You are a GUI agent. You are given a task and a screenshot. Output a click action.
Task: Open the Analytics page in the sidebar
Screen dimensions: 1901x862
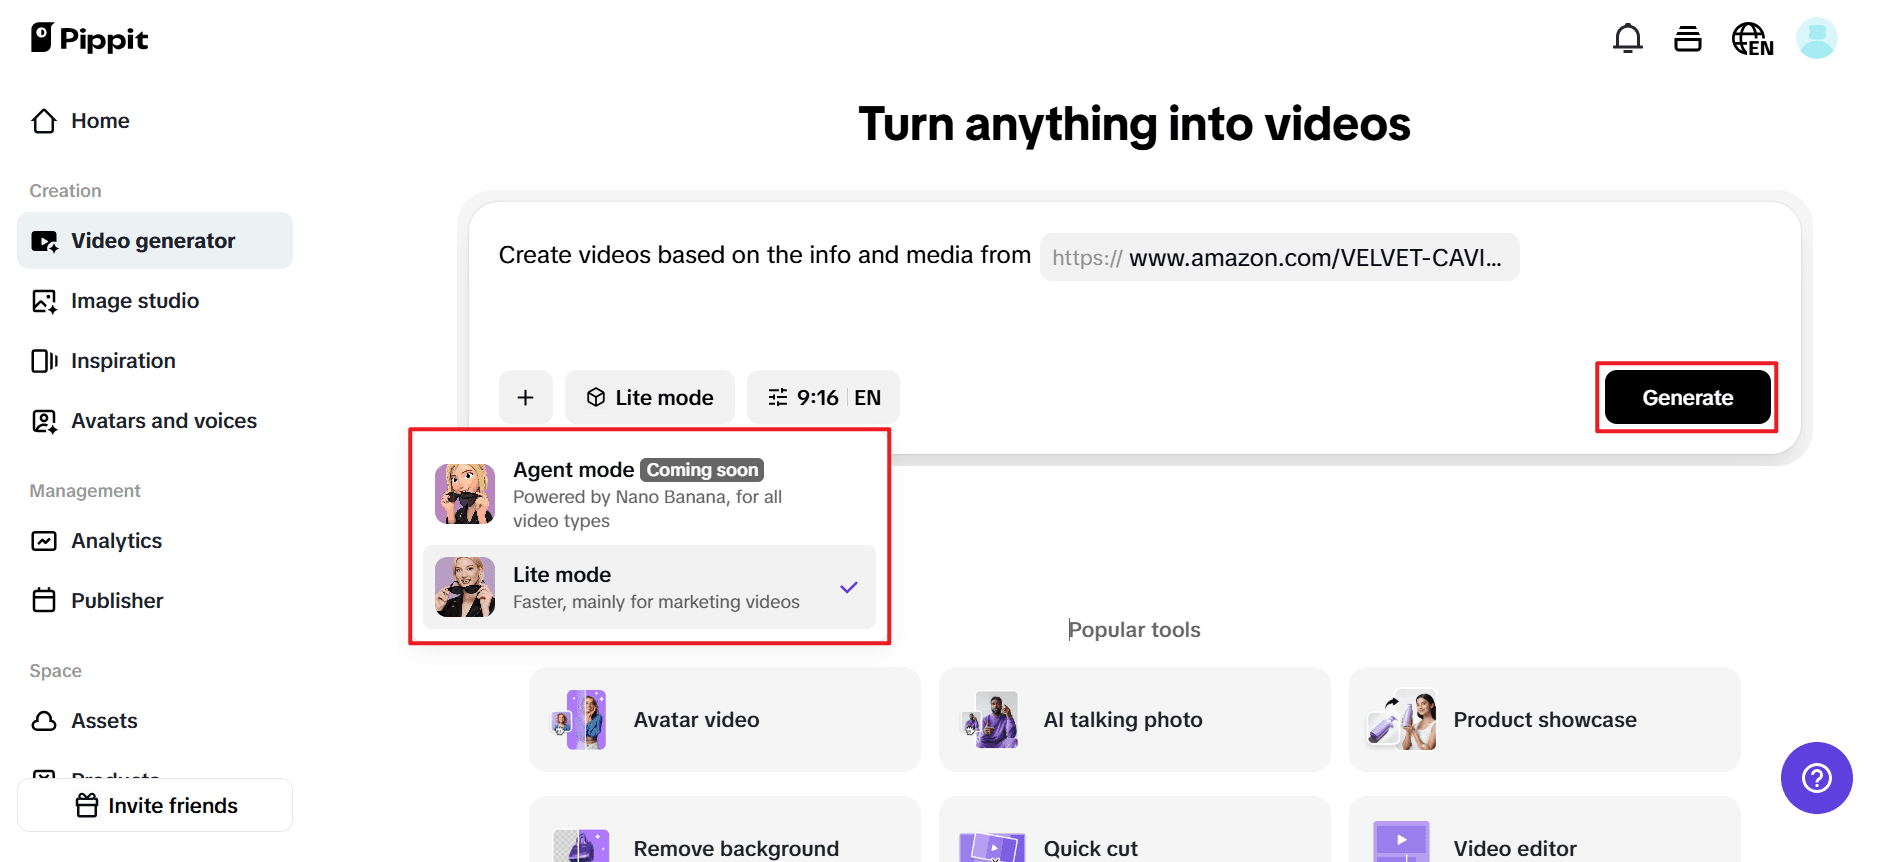116,541
